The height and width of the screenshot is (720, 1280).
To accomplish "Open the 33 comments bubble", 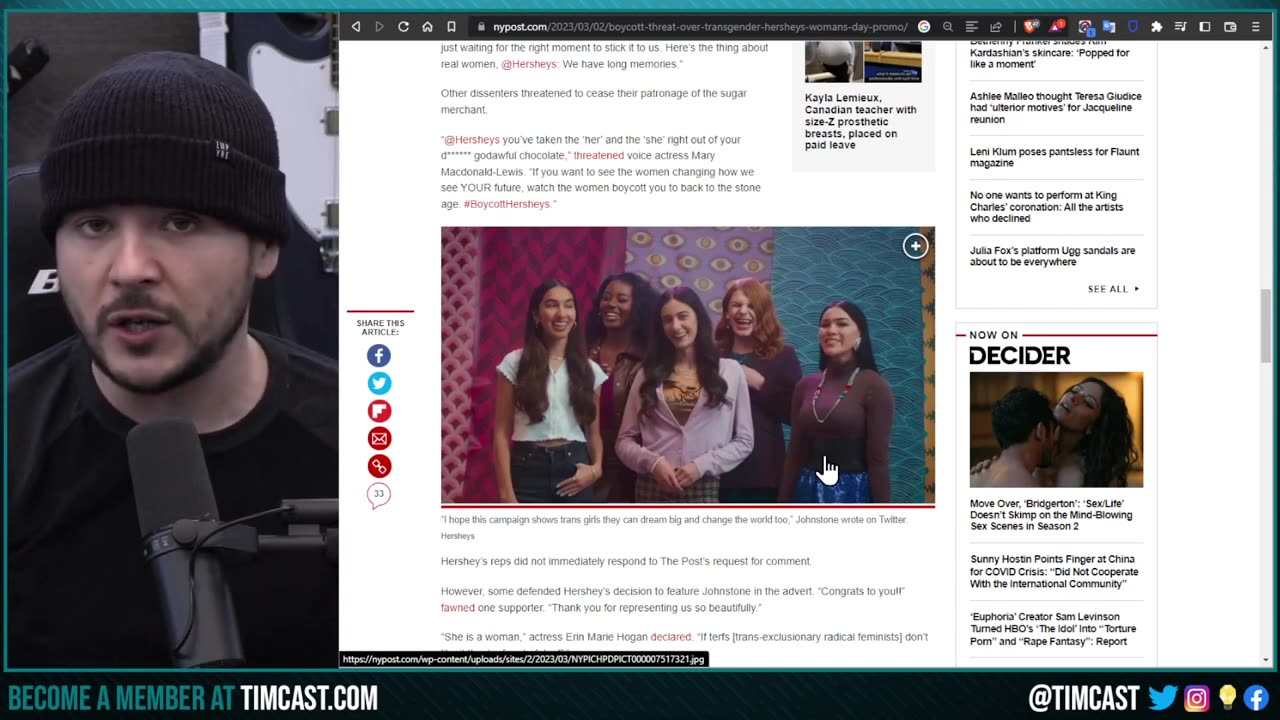I will 379,495.
